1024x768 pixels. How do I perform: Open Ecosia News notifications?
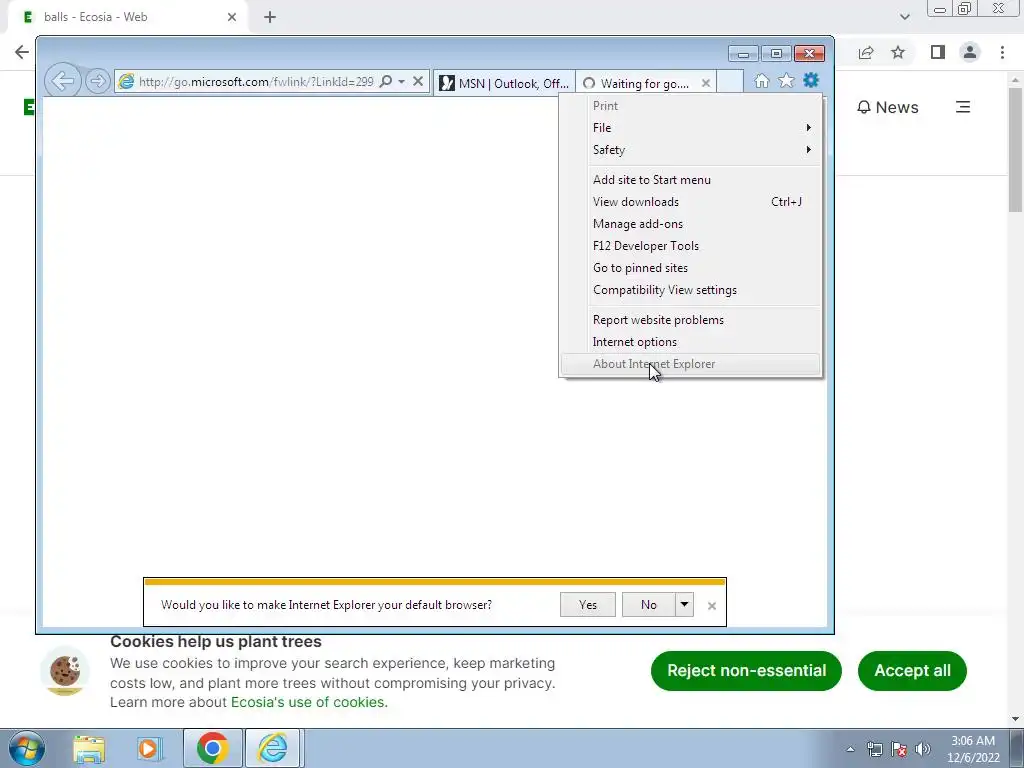click(x=888, y=107)
